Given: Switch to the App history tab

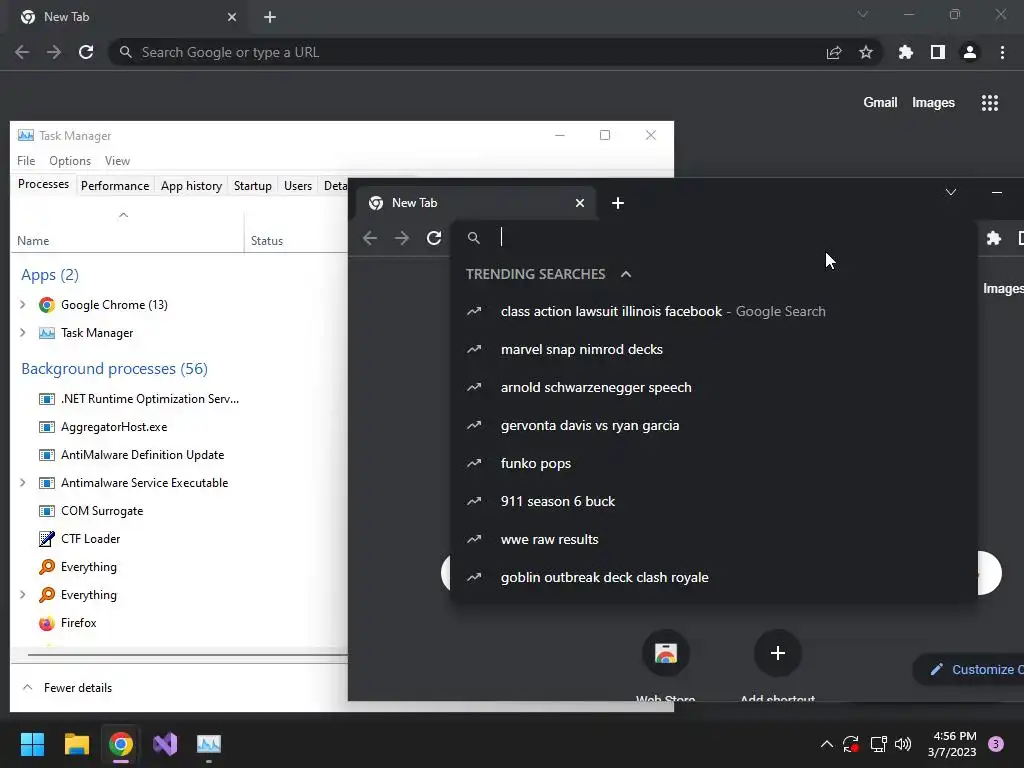Looking at the screenshot, I should coord(191,186).
